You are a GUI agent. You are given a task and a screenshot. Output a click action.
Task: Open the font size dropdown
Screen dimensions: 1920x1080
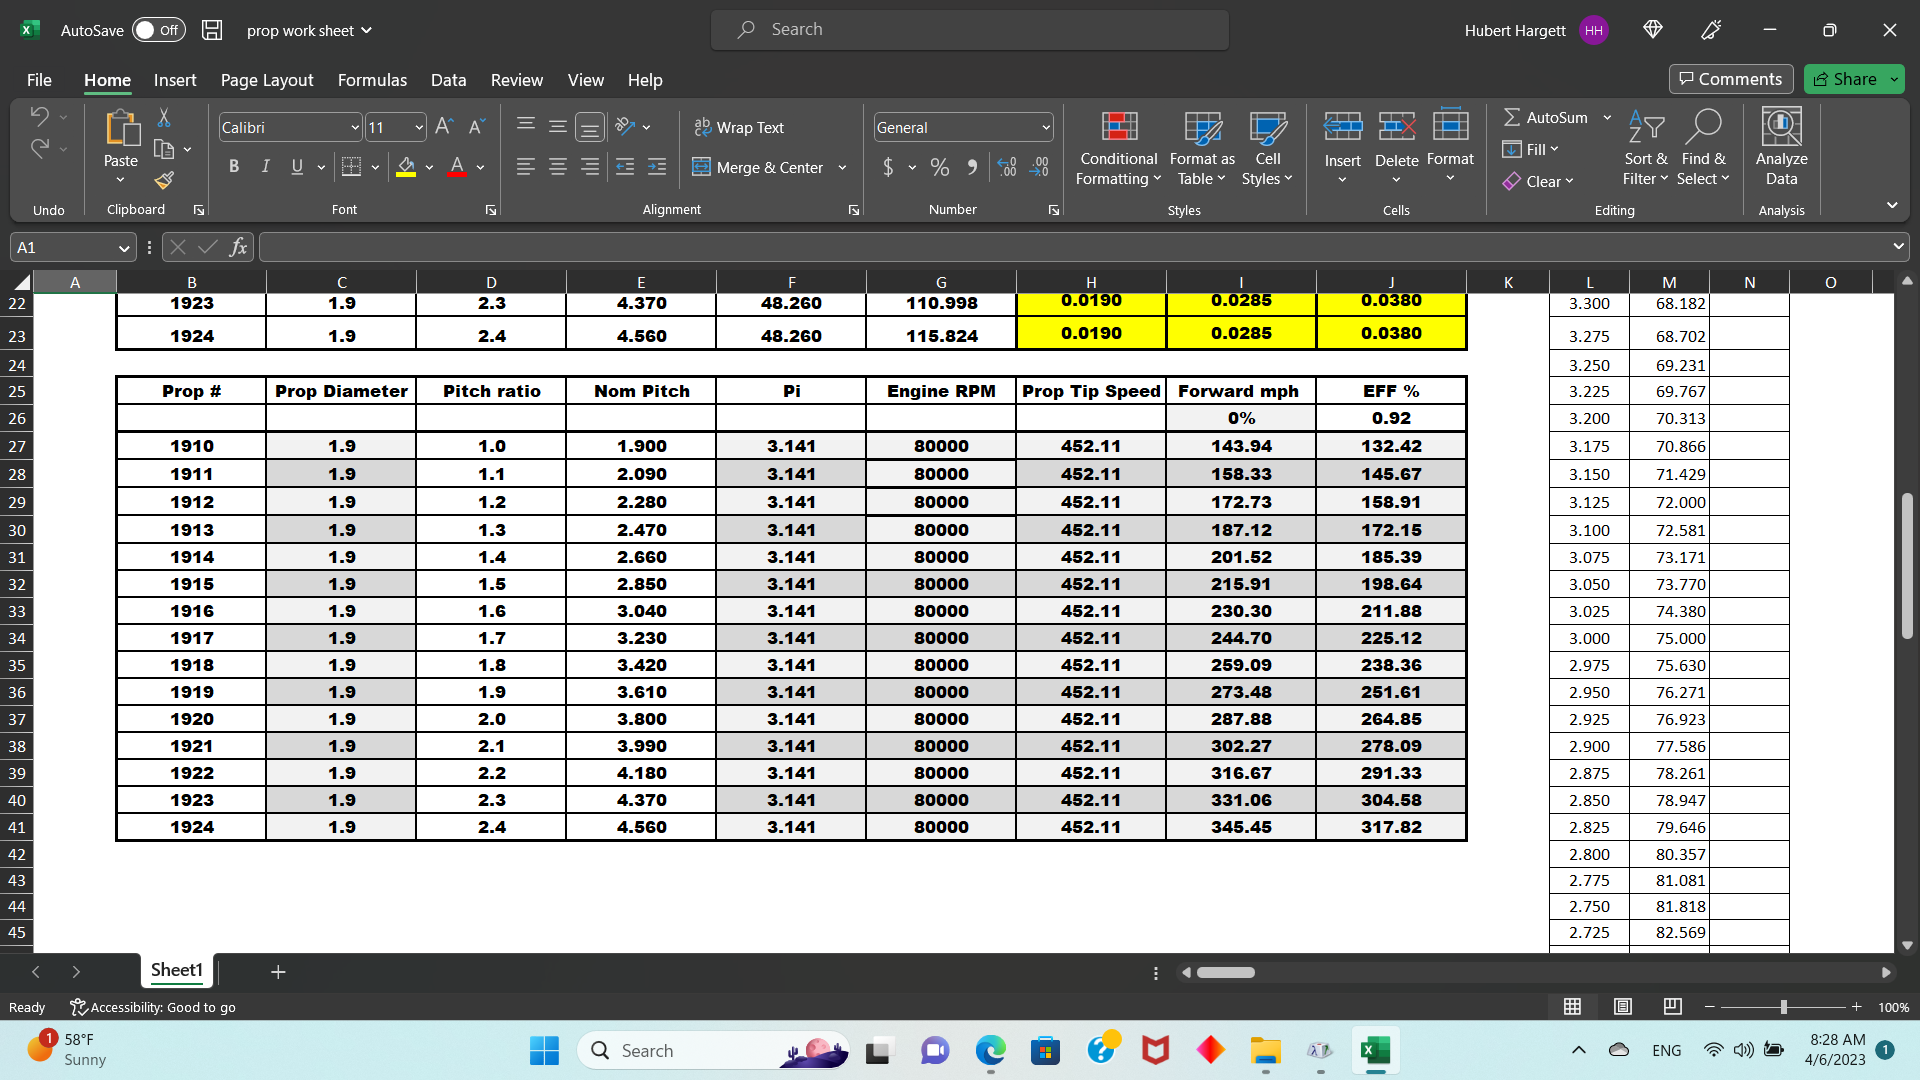419,127
